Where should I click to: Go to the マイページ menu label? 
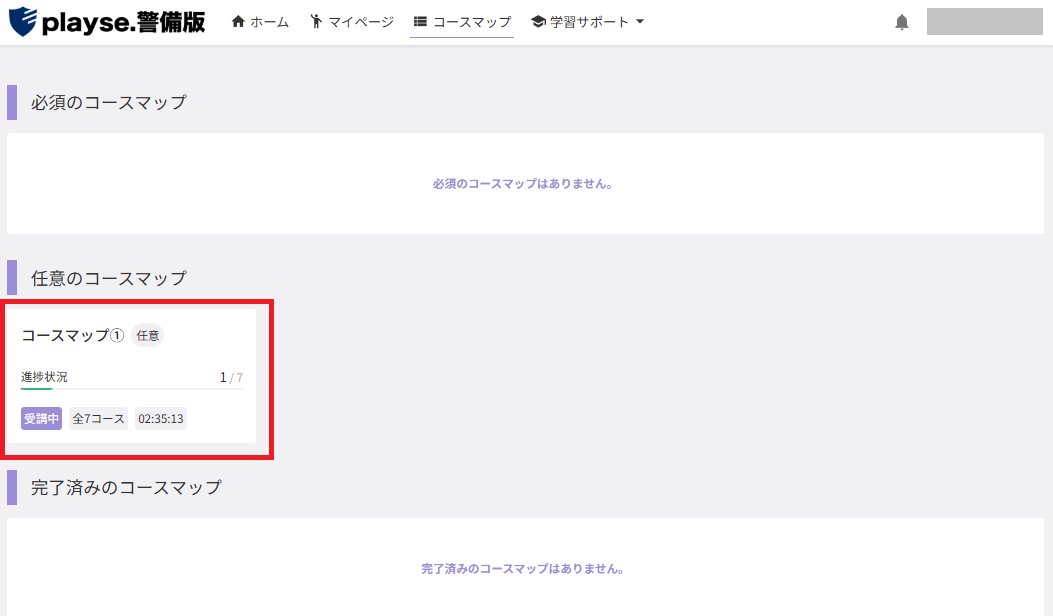click(x=361, y=22)
